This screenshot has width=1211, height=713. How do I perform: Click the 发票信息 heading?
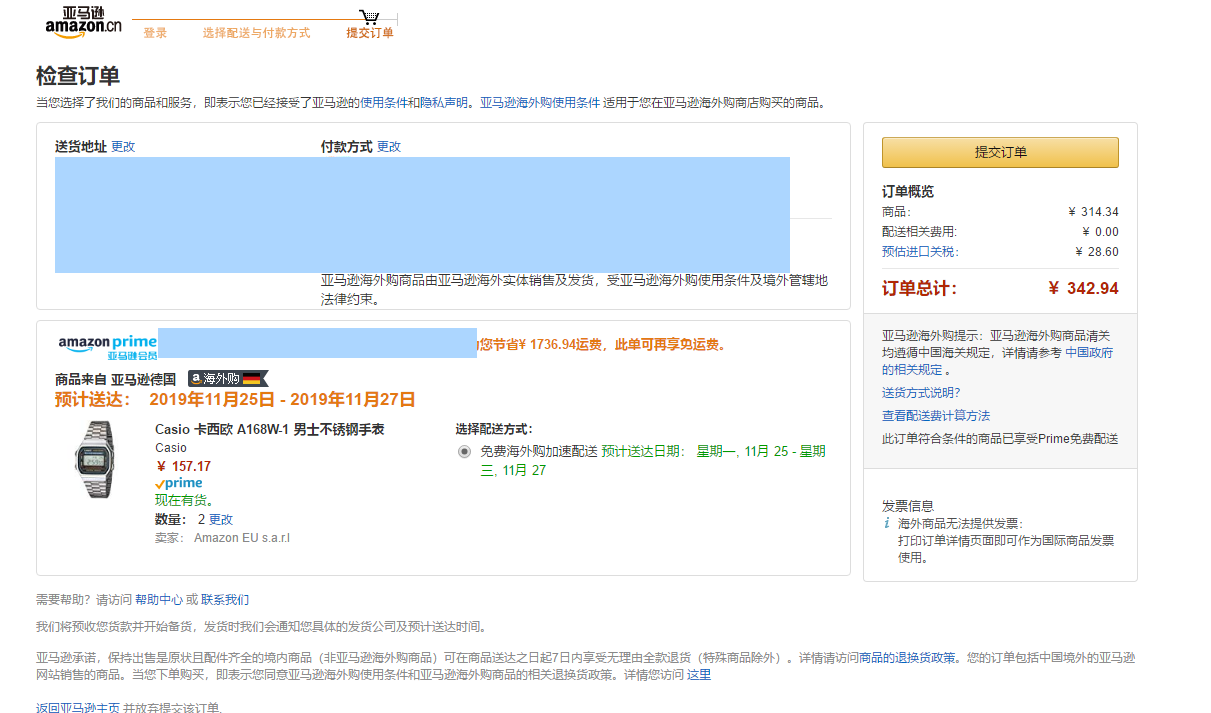point(908,506)
